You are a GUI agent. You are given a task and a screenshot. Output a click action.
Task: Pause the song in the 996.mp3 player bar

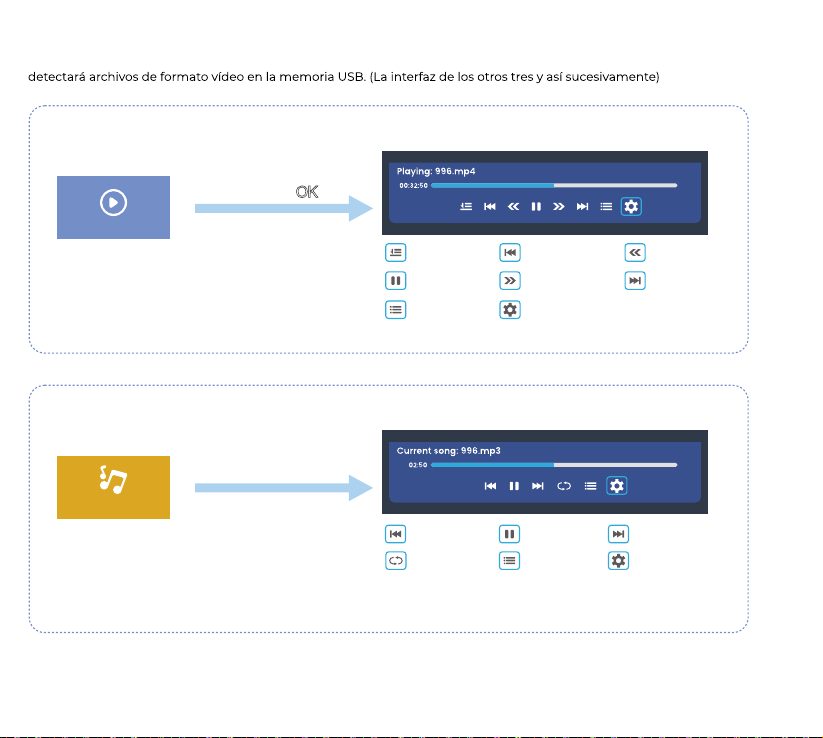pyautogui.click(x=514, y=486)
